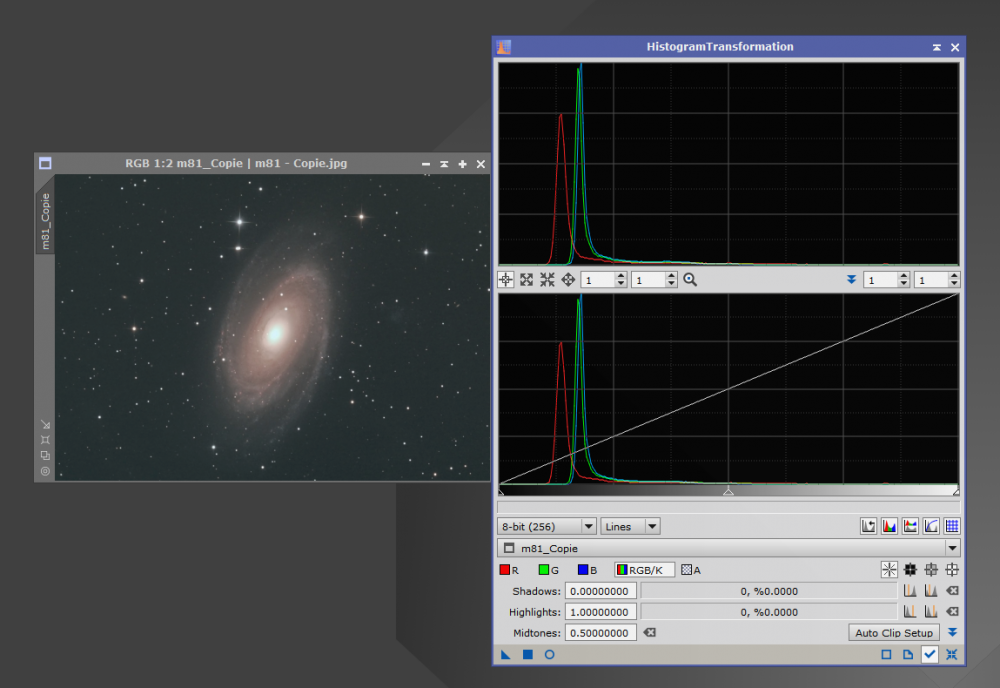Click the blue double arrow beside Auto Clip Setup
Screen dimensions: 1000x688
point(952,633)
